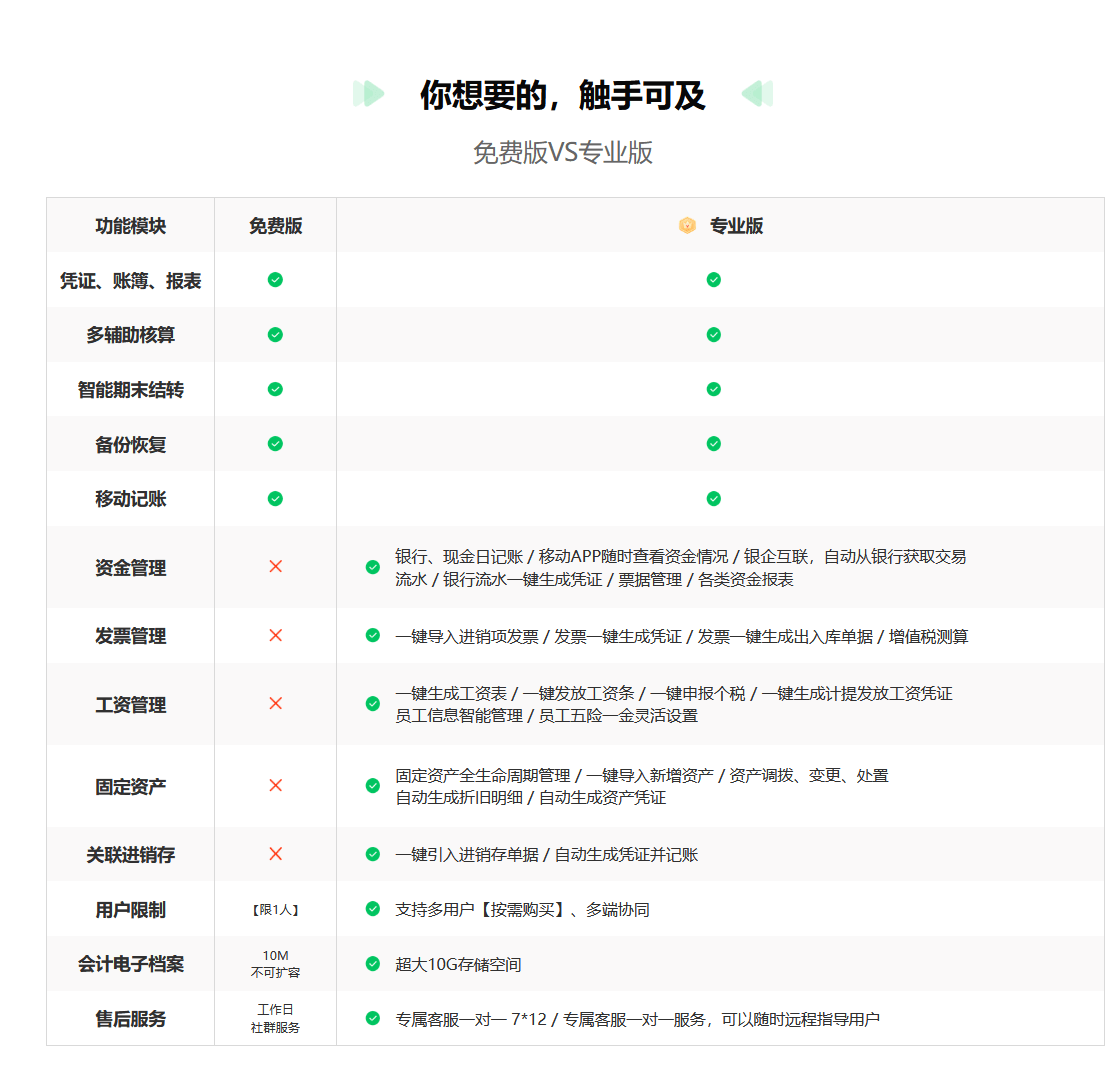Viewport: 1118px width, 1069px height.
Task: Click the crown icon beside 专业版
Action: (x=686, y=225)
